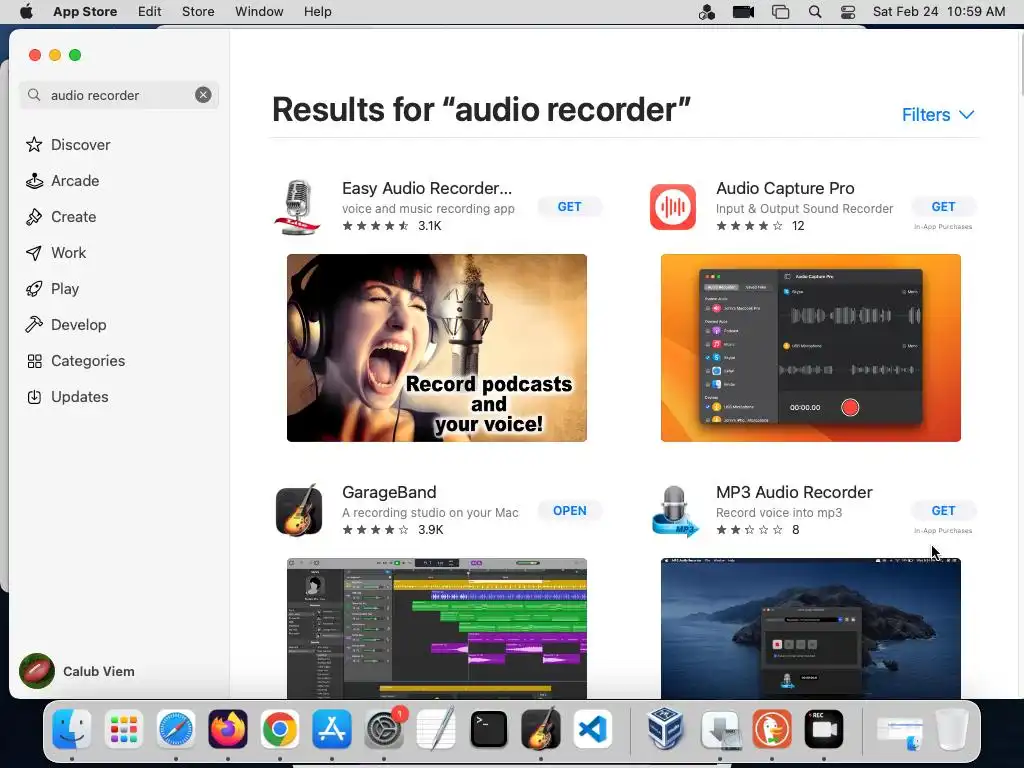Launch Firefox from the Dock
1024x768 pixels.
coord(228,729)
